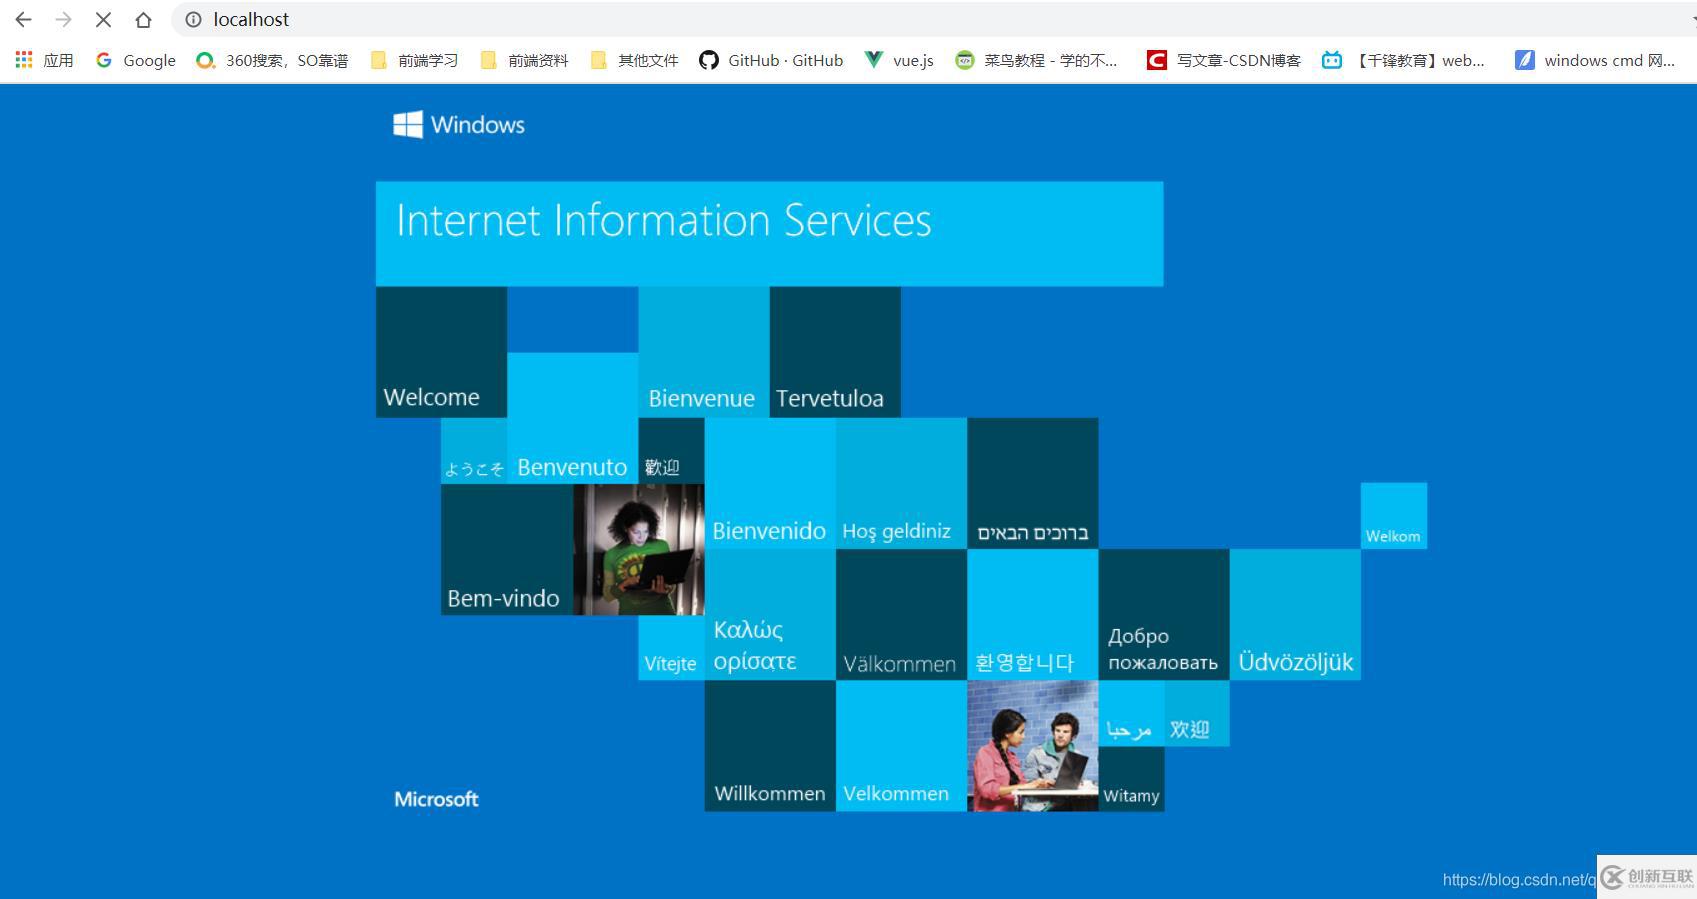This screenshot has width=1697, height=899.
Task: Open the 千锋教育 web bookmark
Action: [x=1403, y=60]
